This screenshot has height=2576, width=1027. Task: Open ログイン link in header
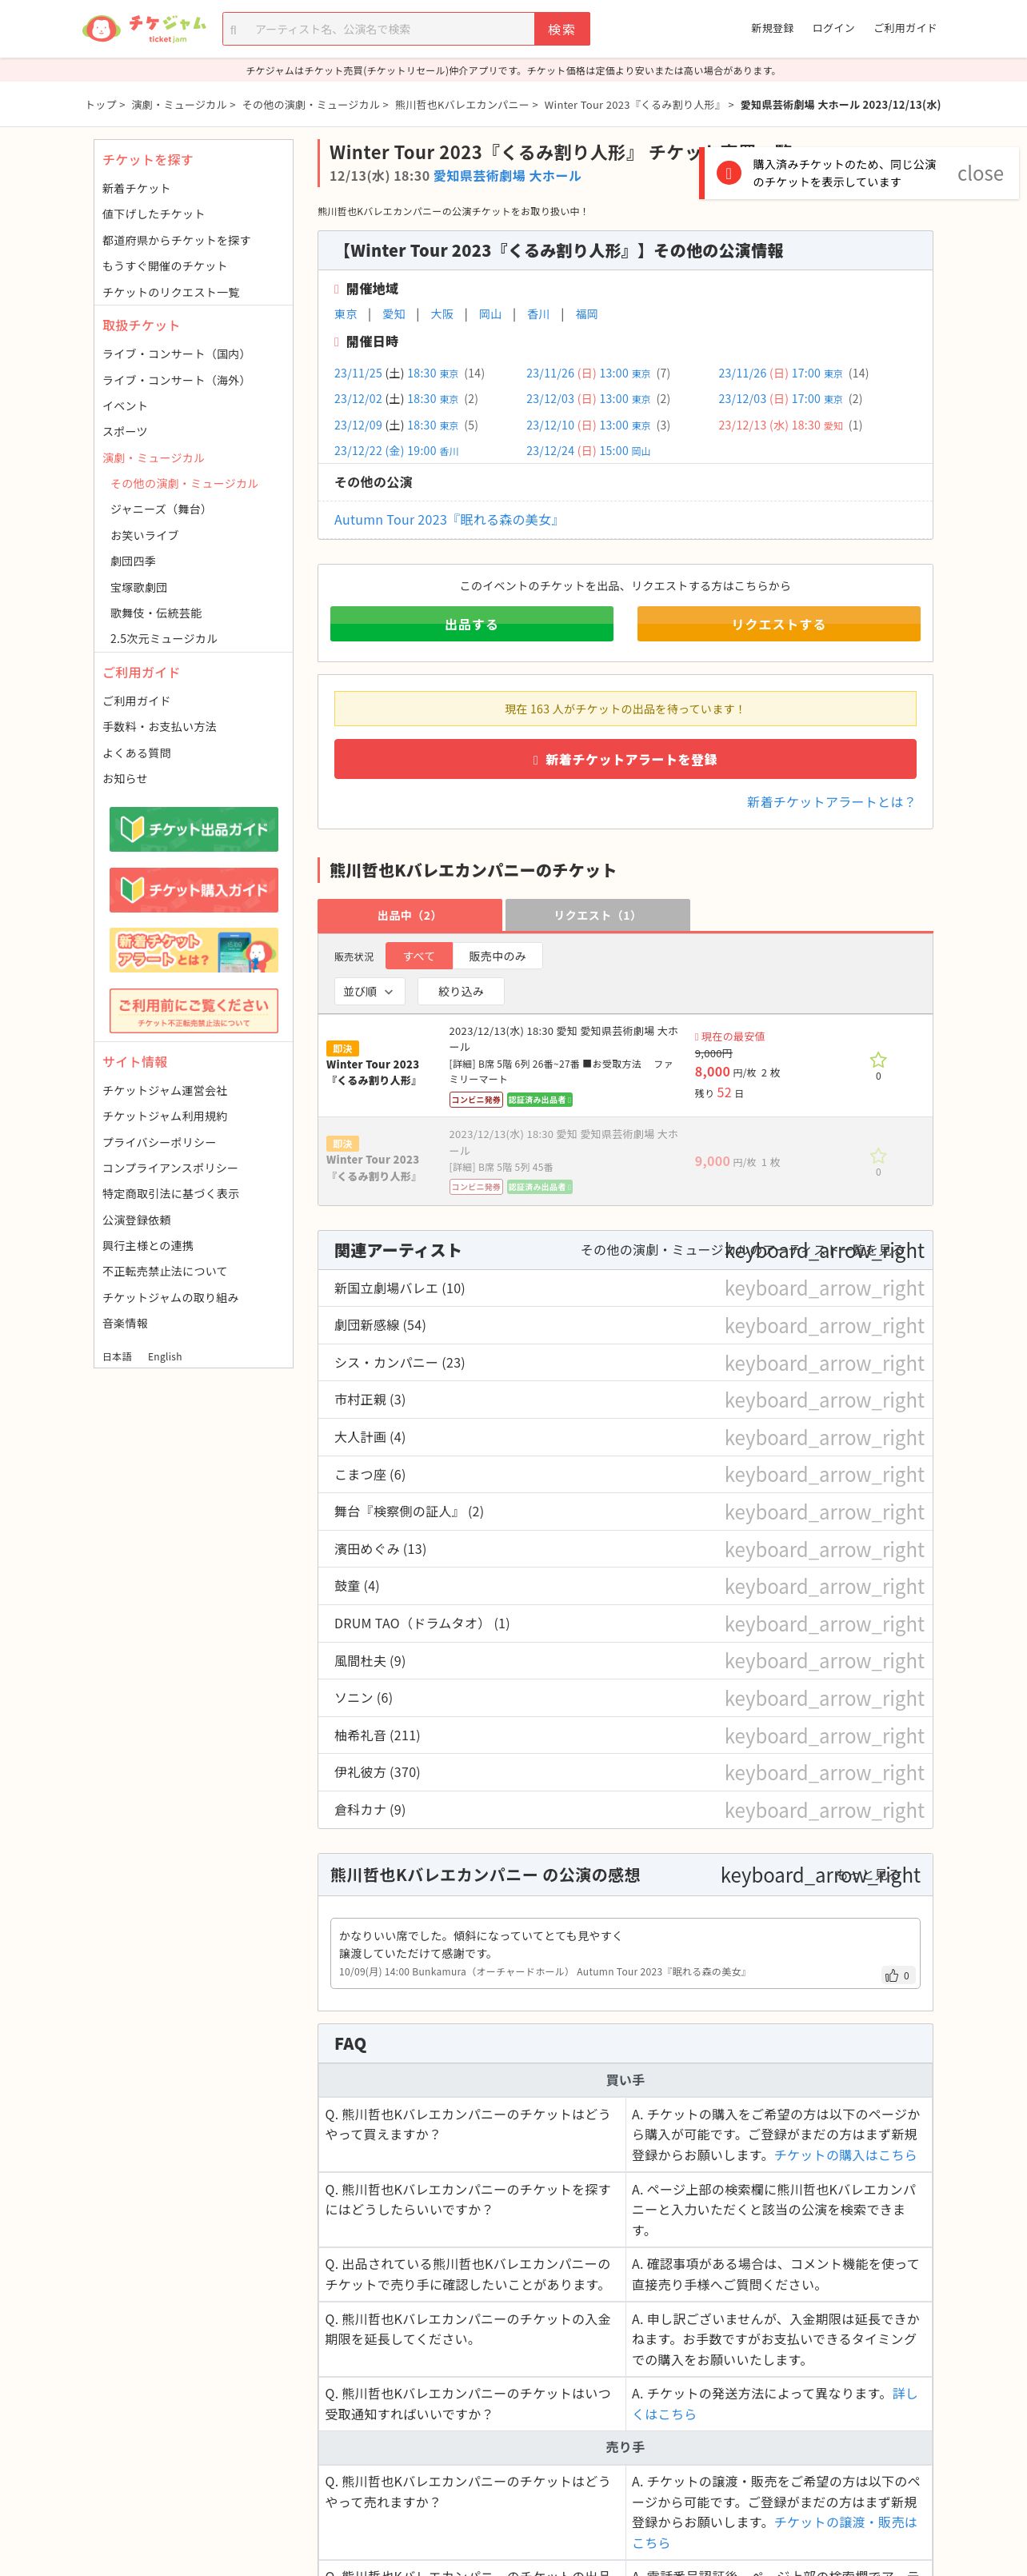pyautogui.click(x=833, y=28)
